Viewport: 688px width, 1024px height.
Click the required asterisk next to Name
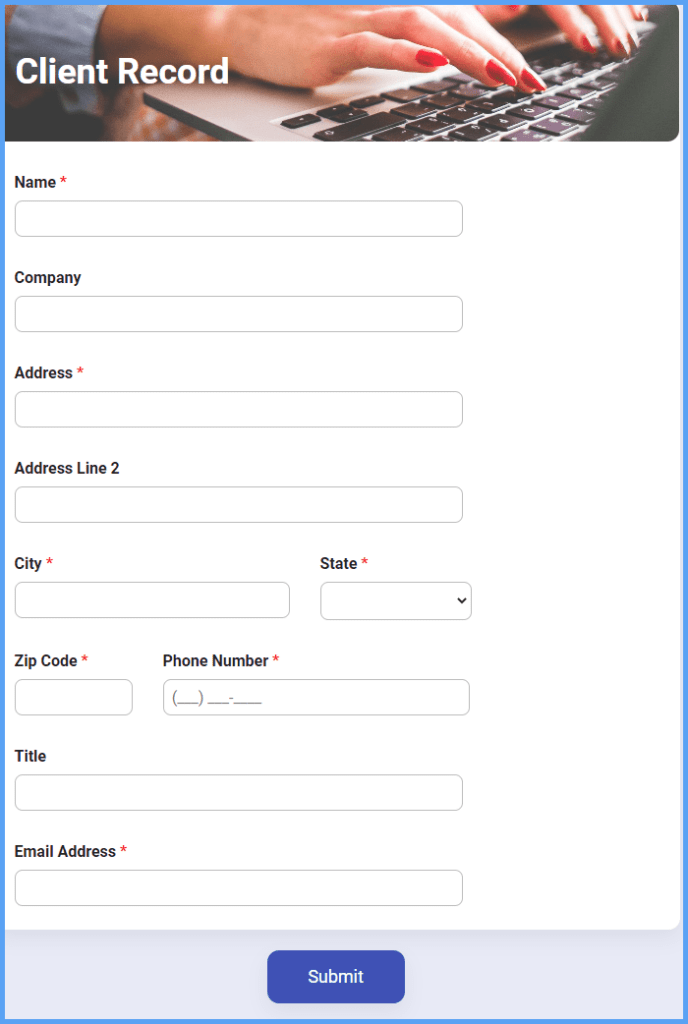tap(62, 180)
